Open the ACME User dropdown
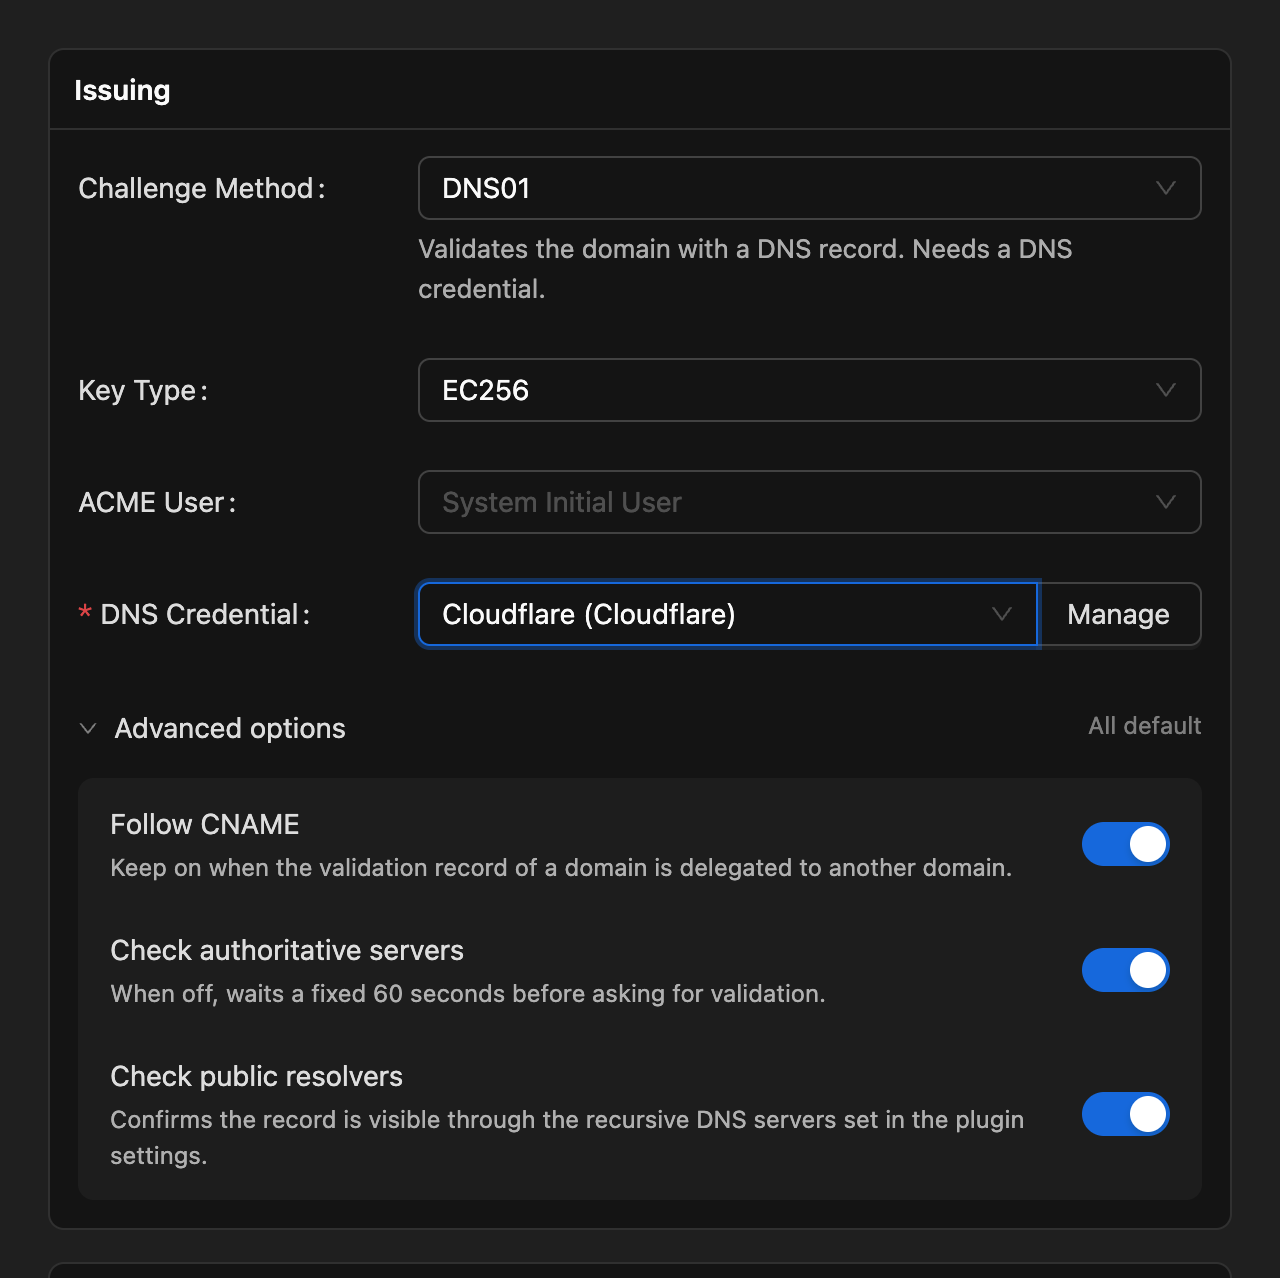Viewport: 1280px width, 1278px height. (809, 502)
